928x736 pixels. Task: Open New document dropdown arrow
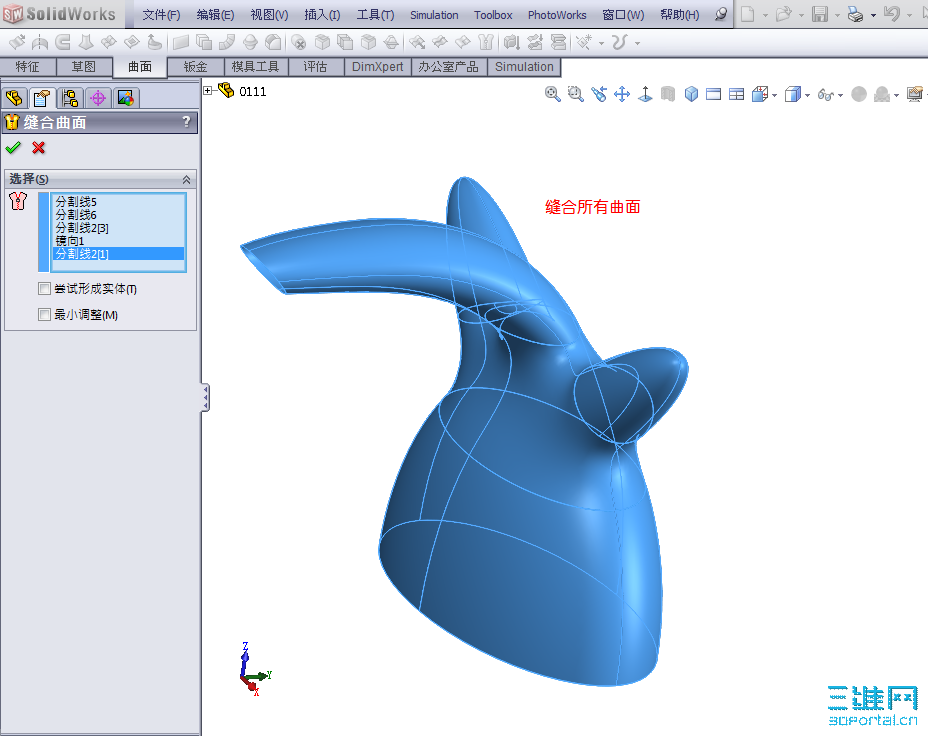click(x=765, y=15)
